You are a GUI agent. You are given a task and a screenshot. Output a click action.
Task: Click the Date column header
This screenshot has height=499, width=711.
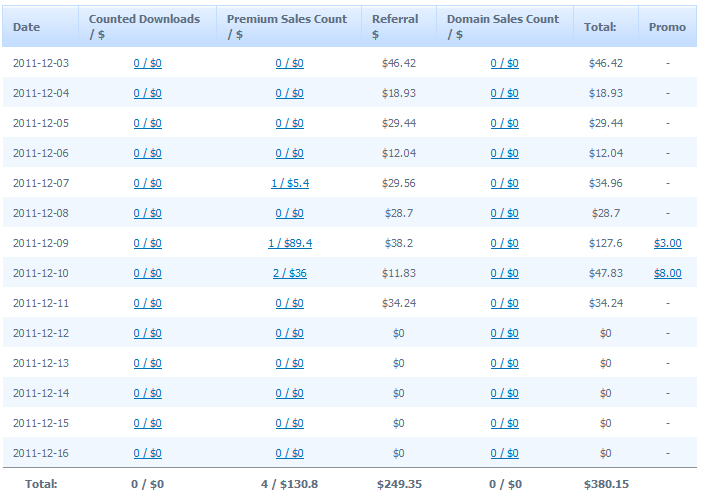pos(27,27)
